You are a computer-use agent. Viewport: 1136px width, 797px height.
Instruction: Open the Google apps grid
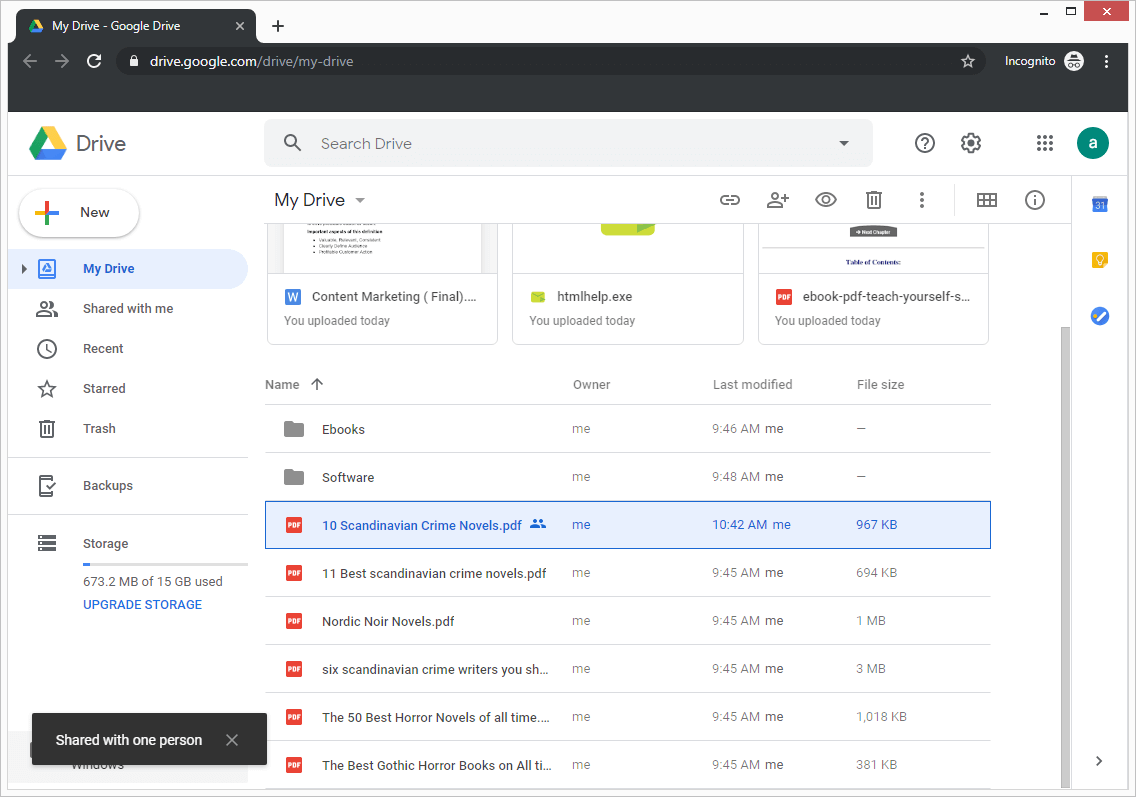coord(1045,143)
